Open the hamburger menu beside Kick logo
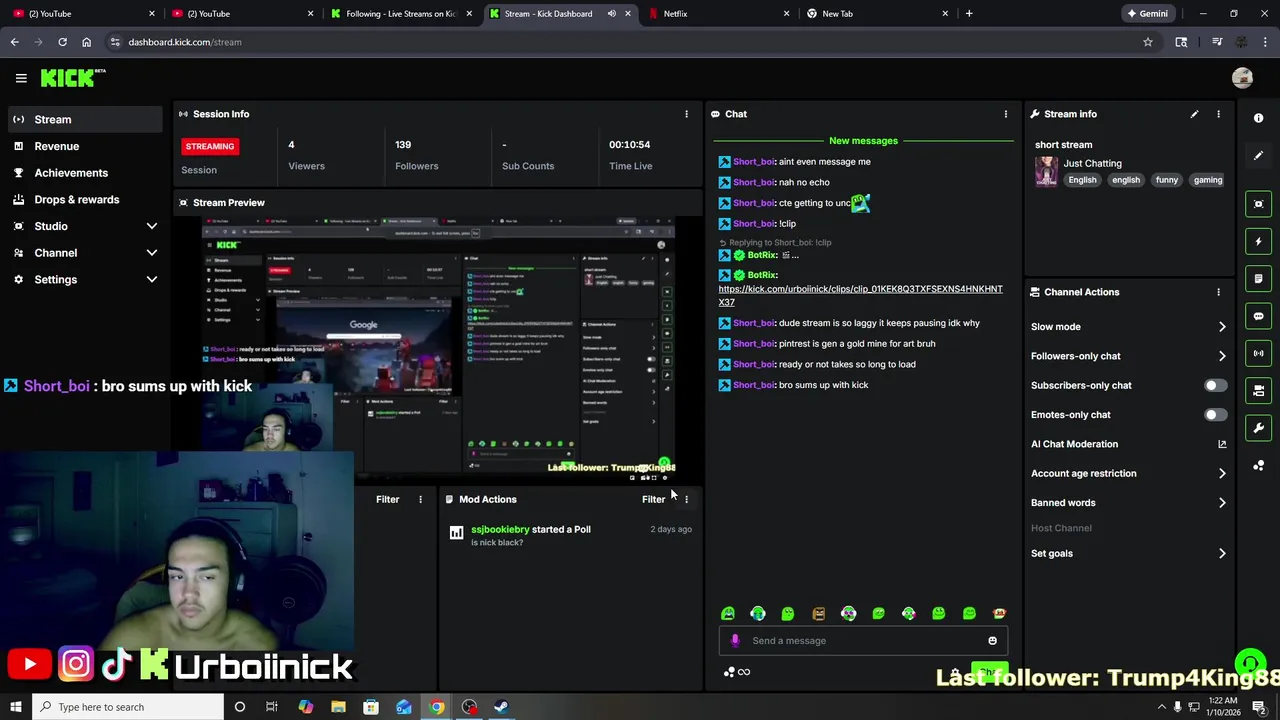 (21, 78)
